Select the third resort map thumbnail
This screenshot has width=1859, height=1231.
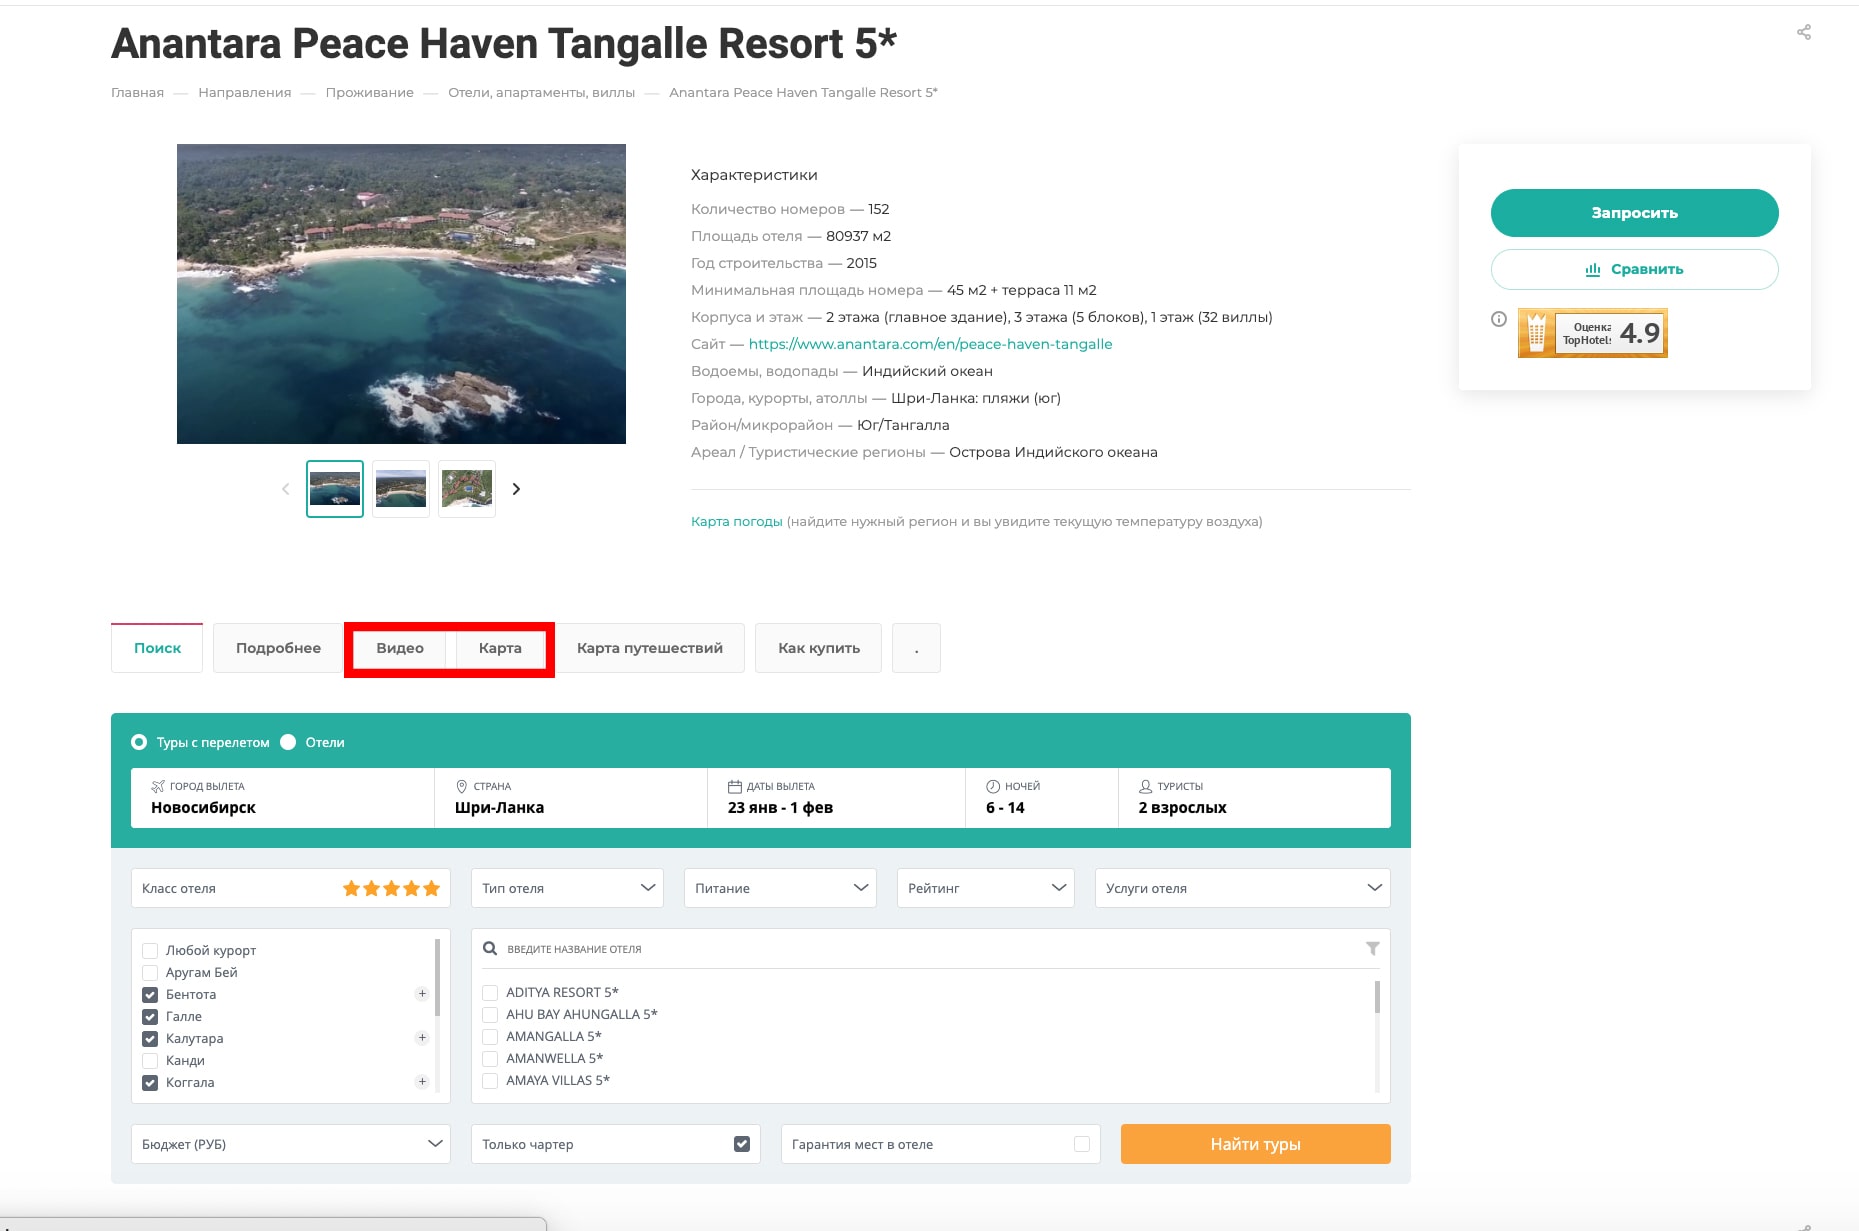point(467,489)
